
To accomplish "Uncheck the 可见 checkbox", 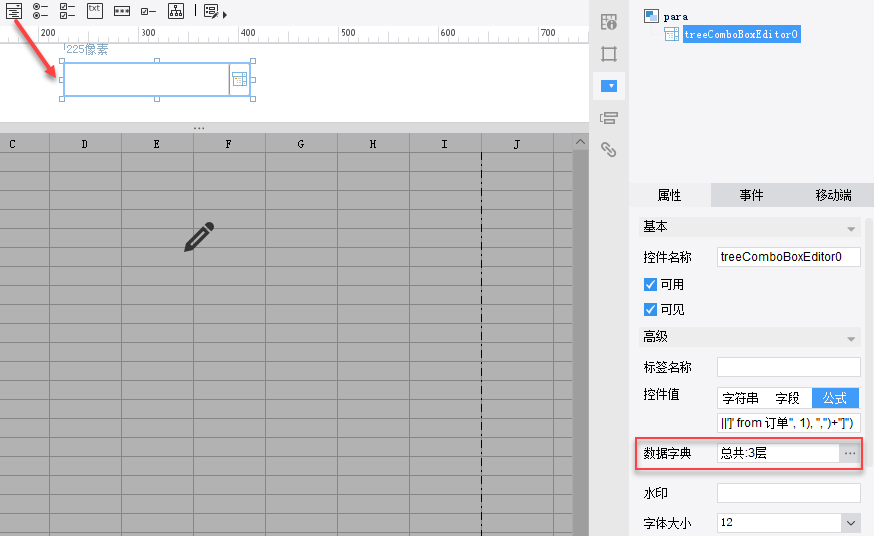I will click(x=650, y=309).
